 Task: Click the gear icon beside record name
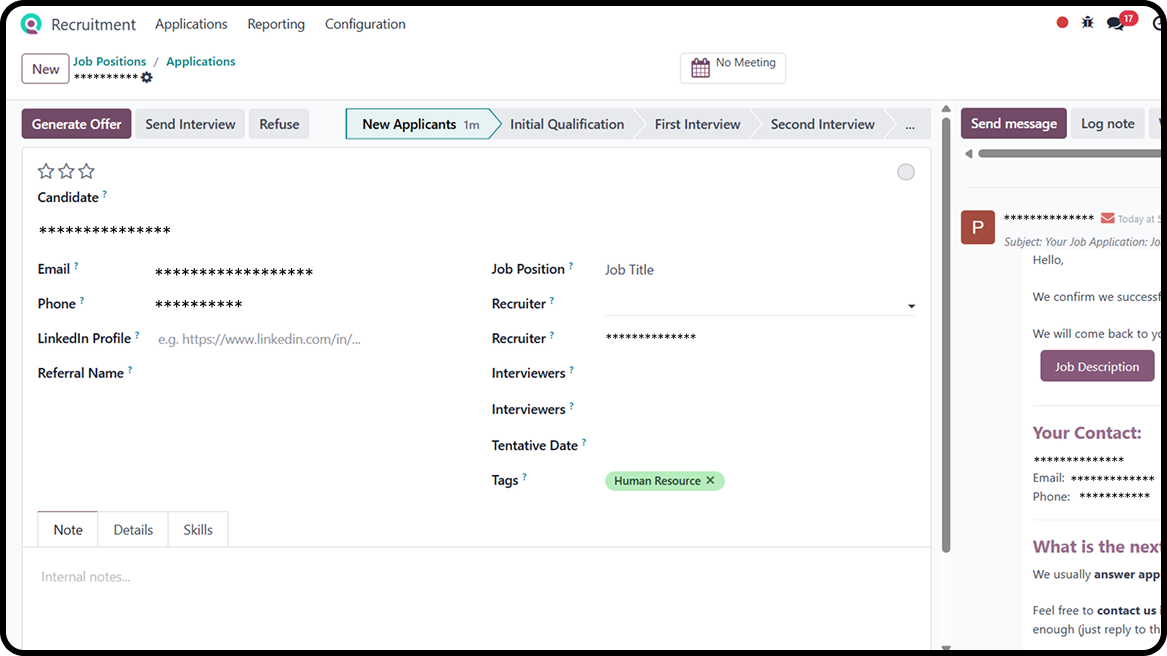[147, 78]
